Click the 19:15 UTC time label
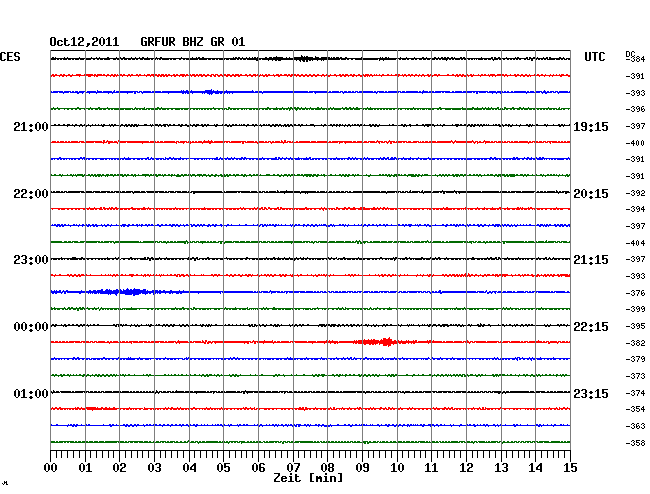 tap(591, 127)
